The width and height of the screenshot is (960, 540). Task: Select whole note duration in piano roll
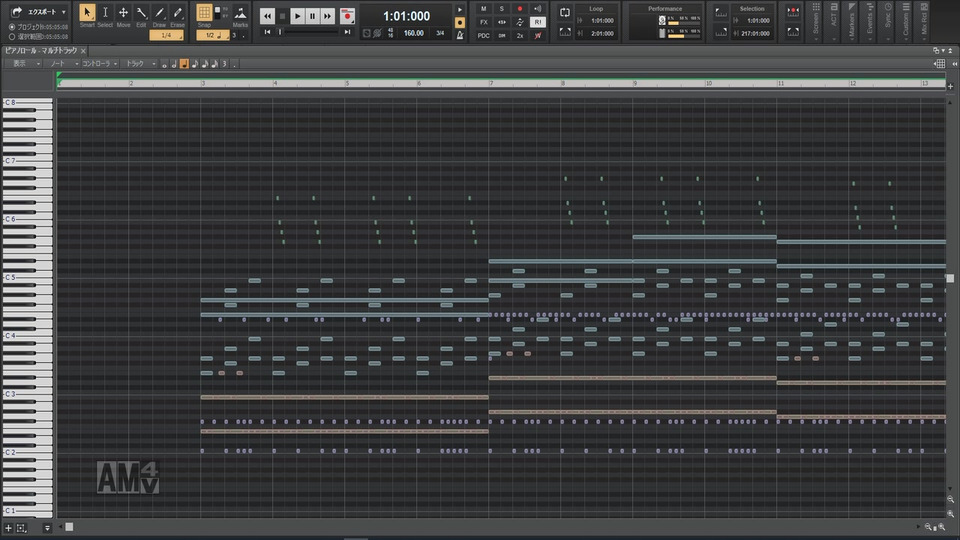pos(164,64)
